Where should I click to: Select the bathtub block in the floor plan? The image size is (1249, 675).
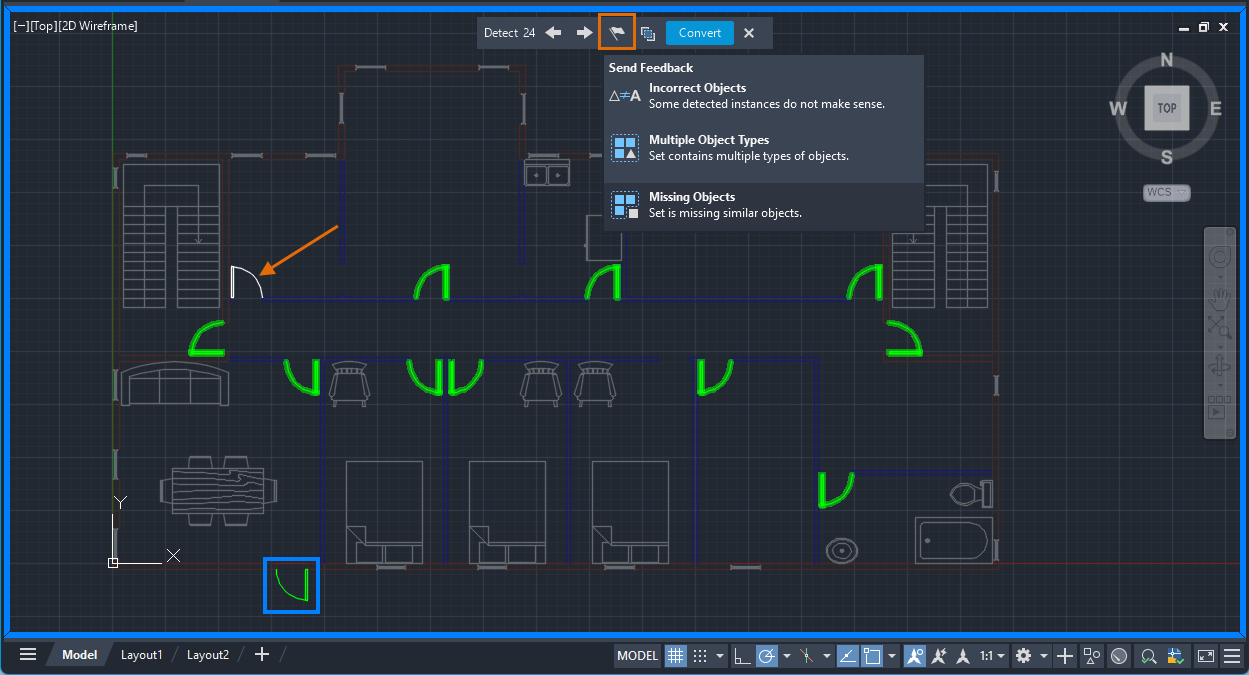click(954, 540)
